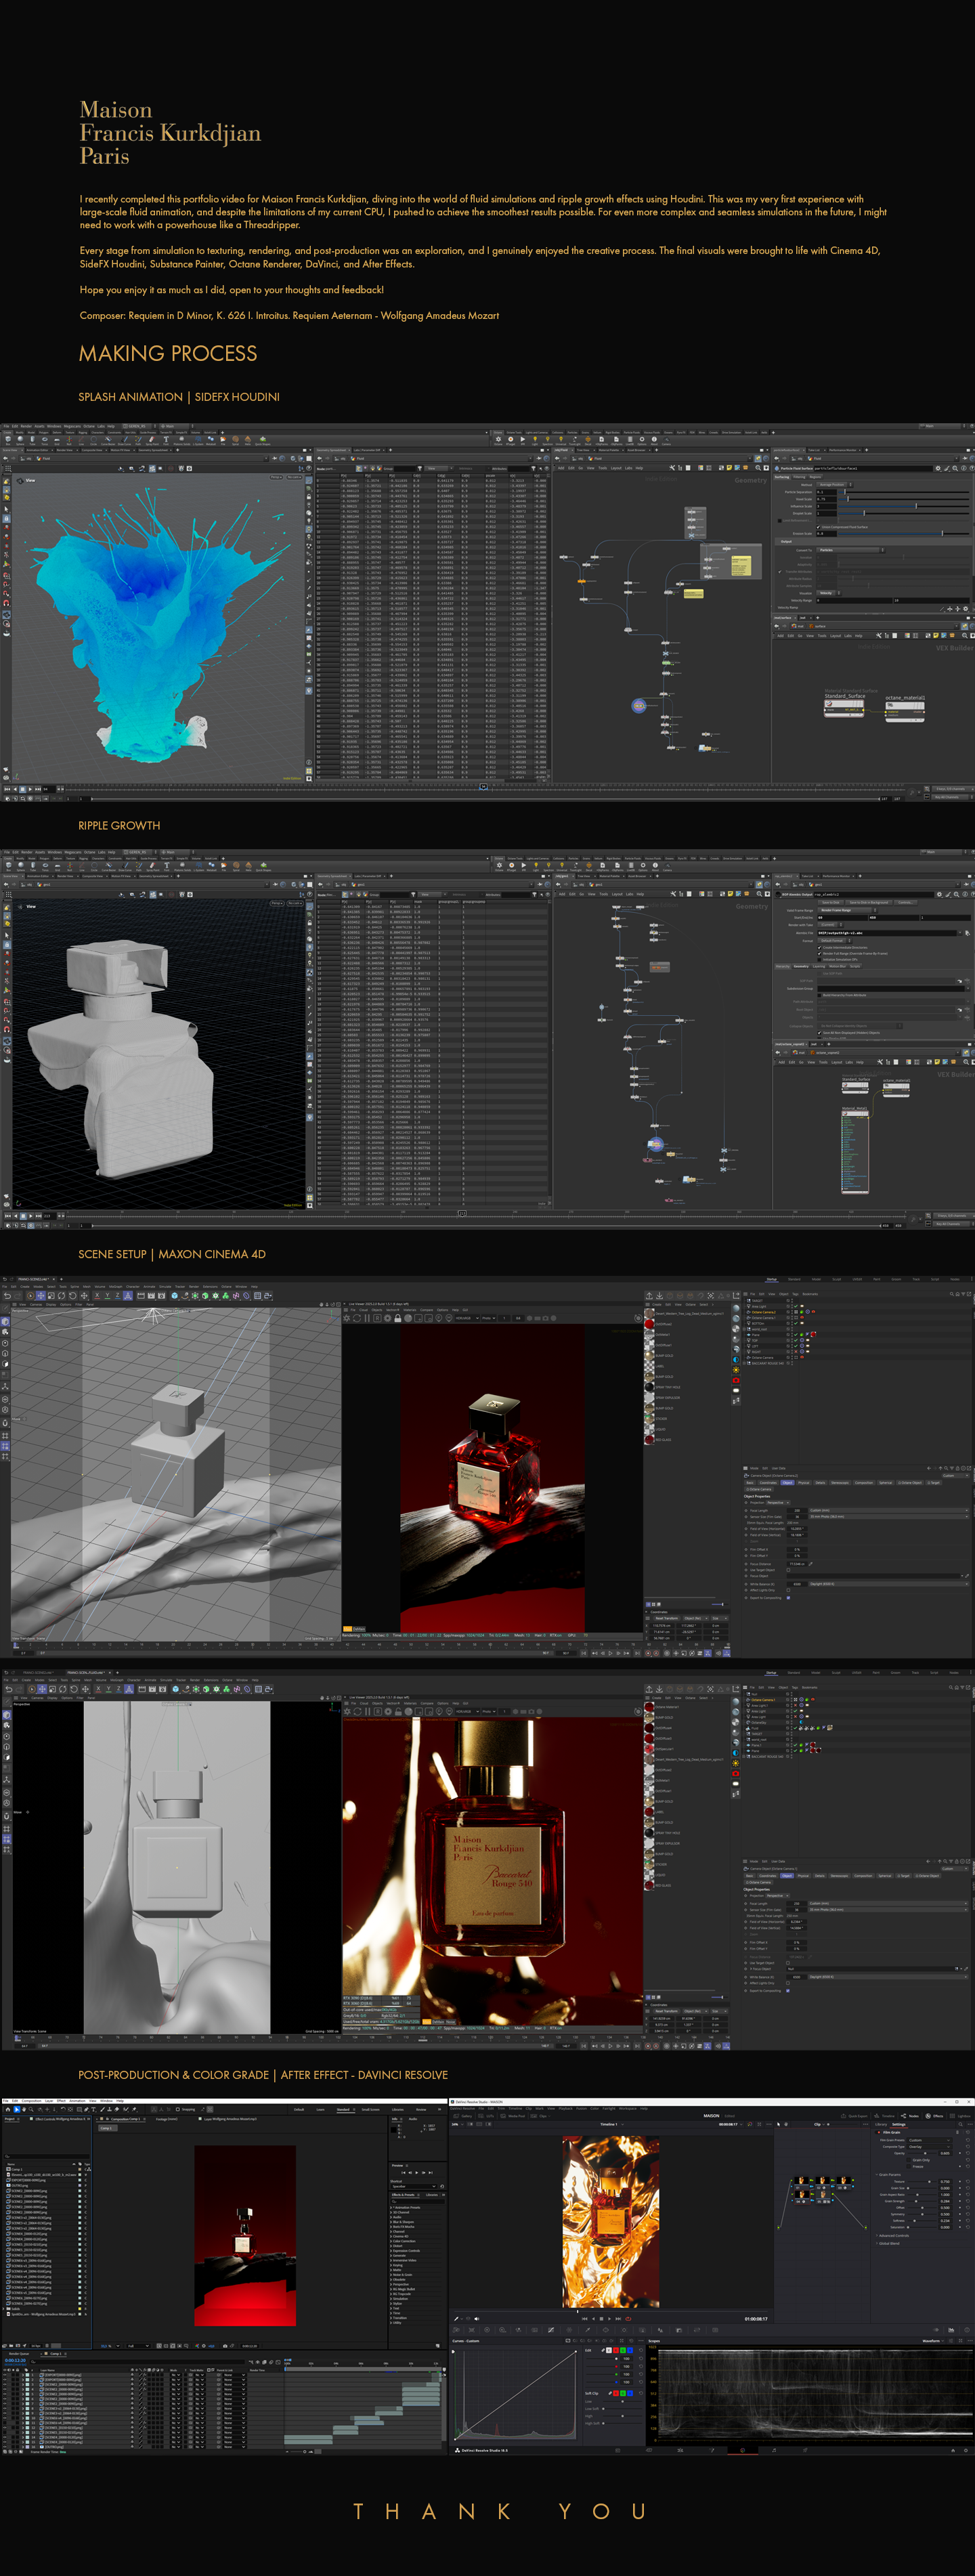
Task: Hide the top layer's eye in After Effects timeline
Action: pyautogui.click(x=5, y=2375)
